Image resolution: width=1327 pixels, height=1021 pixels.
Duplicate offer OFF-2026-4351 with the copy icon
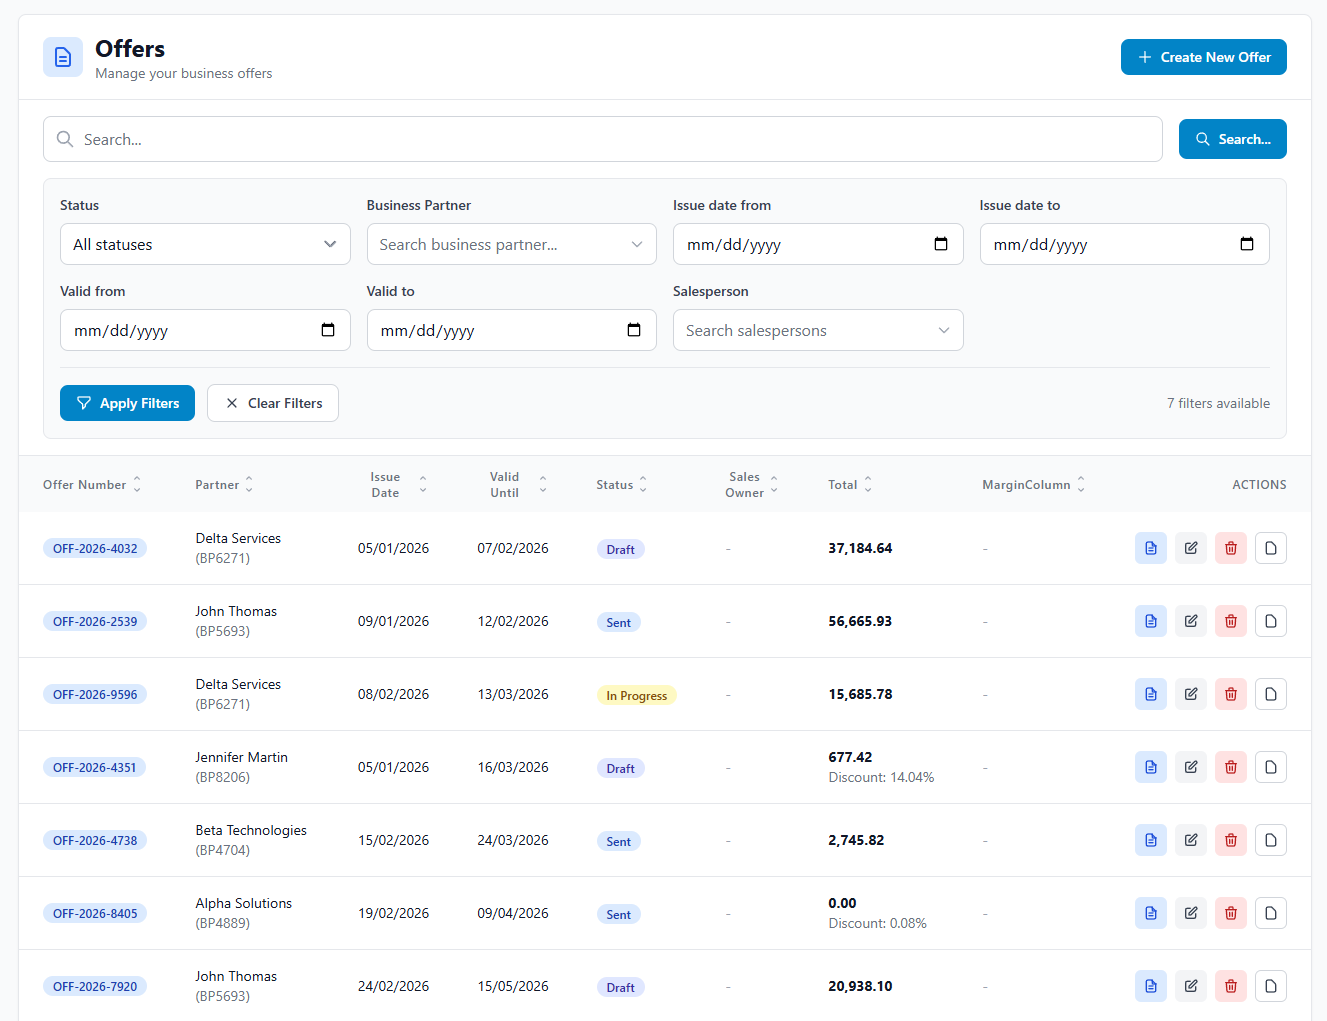point(1270,766)
